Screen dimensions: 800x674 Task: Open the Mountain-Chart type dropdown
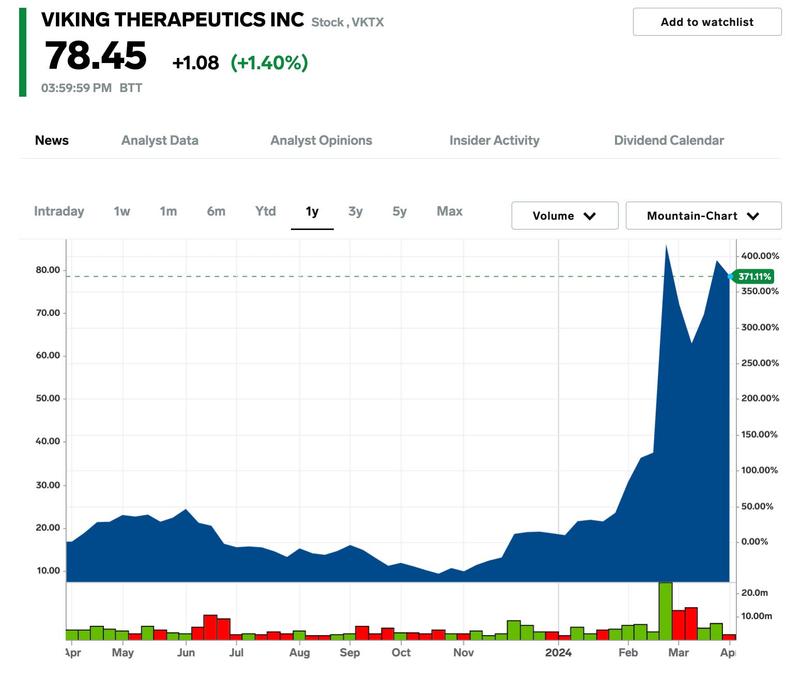704,216
